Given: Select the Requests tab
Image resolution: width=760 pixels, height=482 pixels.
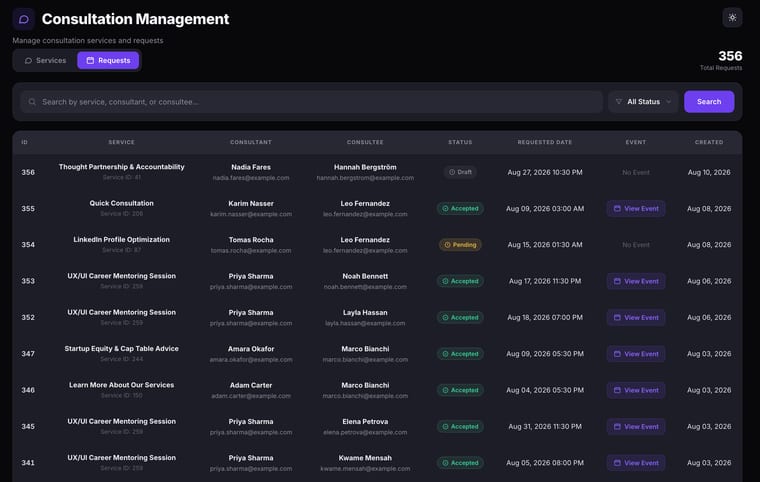Looking at the screenshot, I should (108, 61).
